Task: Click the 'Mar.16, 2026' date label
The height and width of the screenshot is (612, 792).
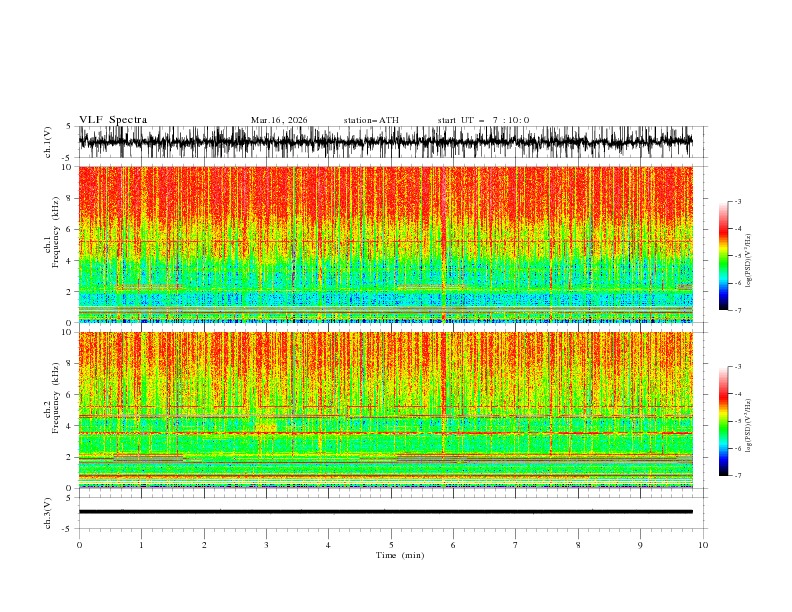Action: click(x=279, y=120)
